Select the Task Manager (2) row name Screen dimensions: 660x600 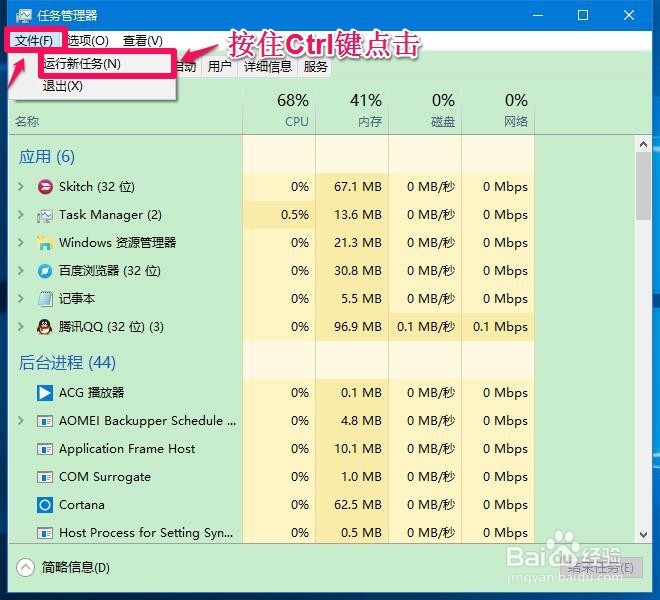click(x=110, y=215)
